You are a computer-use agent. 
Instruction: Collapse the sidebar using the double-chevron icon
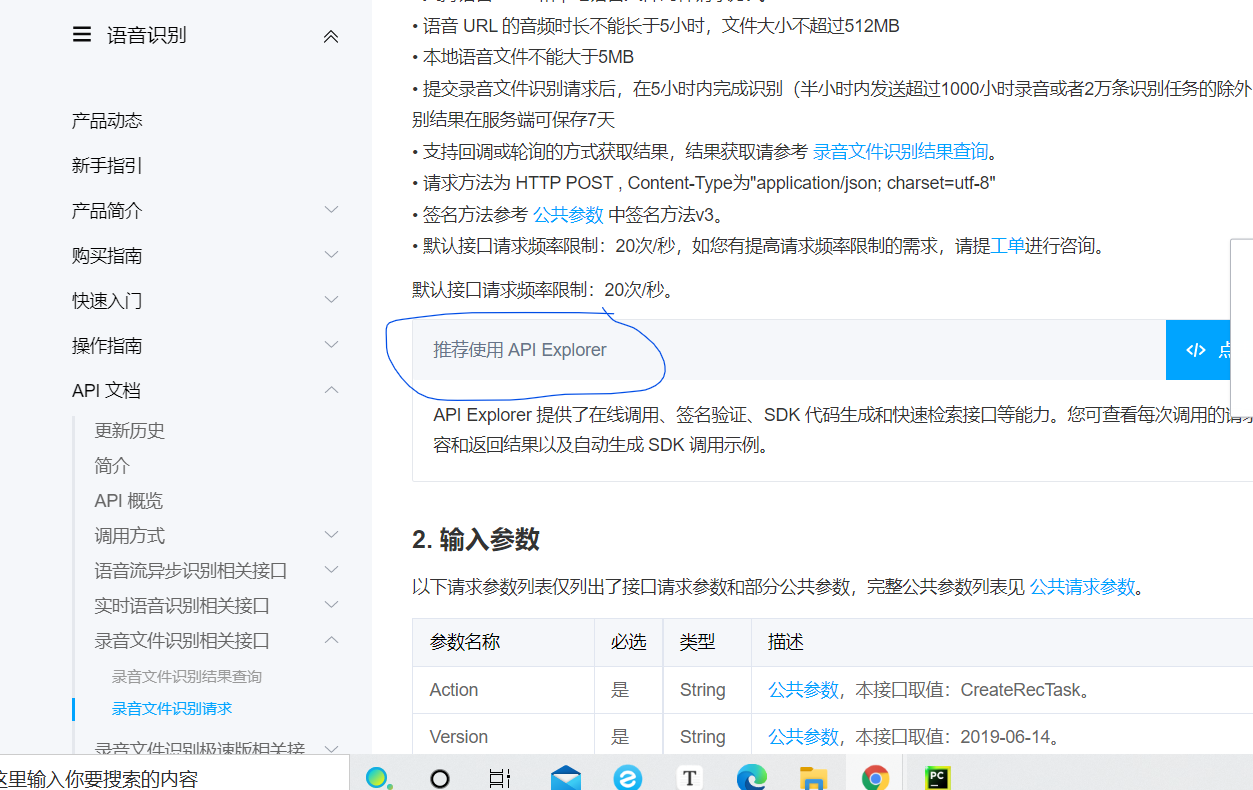pos(330,36)
